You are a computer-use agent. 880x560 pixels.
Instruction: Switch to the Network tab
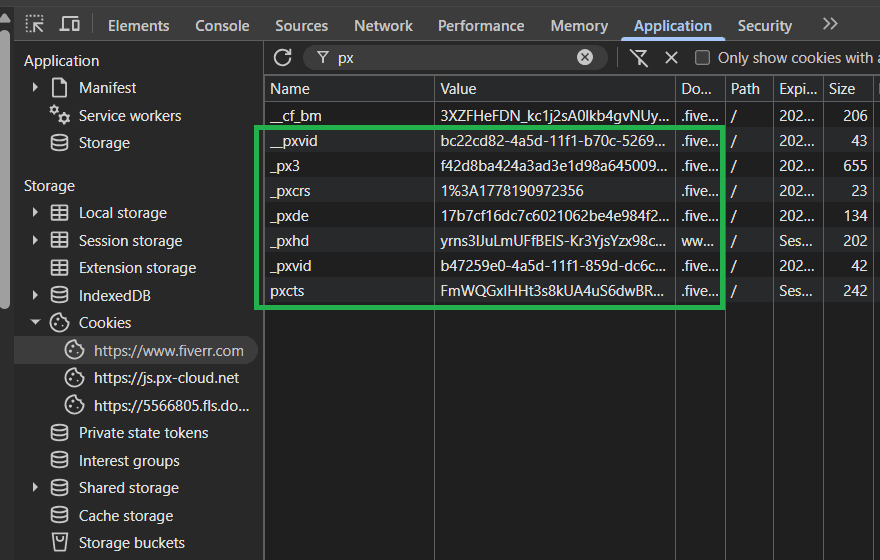pyautogui.click(x=383, y=26)
